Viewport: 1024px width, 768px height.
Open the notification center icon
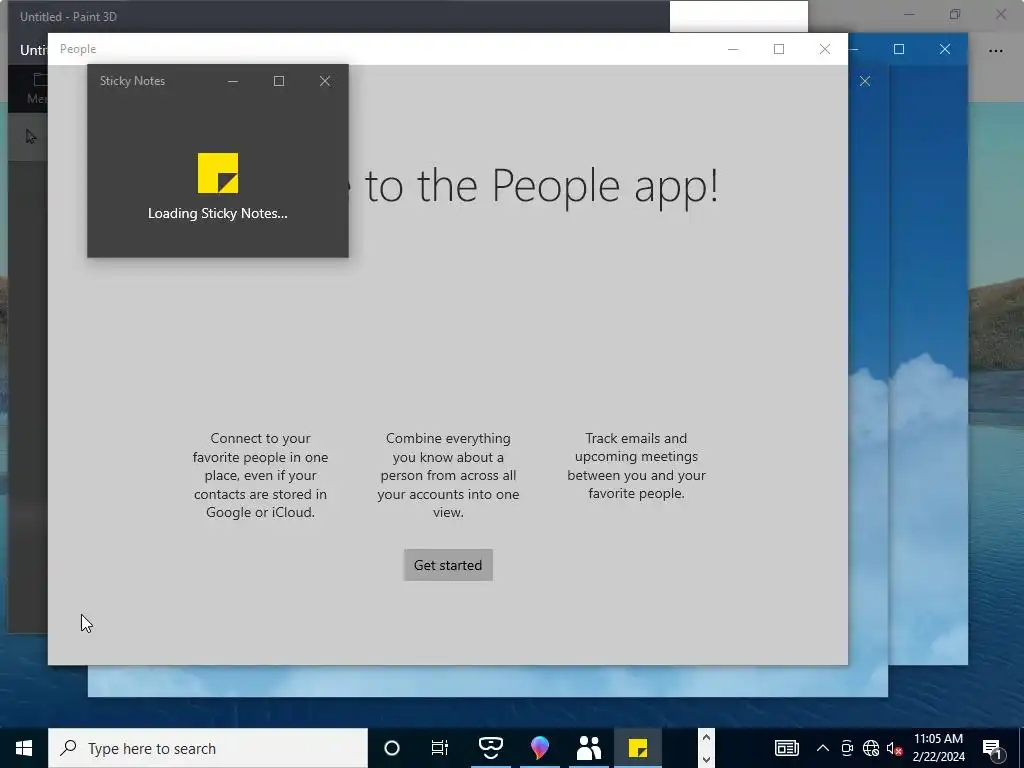[x=993, y=748]
